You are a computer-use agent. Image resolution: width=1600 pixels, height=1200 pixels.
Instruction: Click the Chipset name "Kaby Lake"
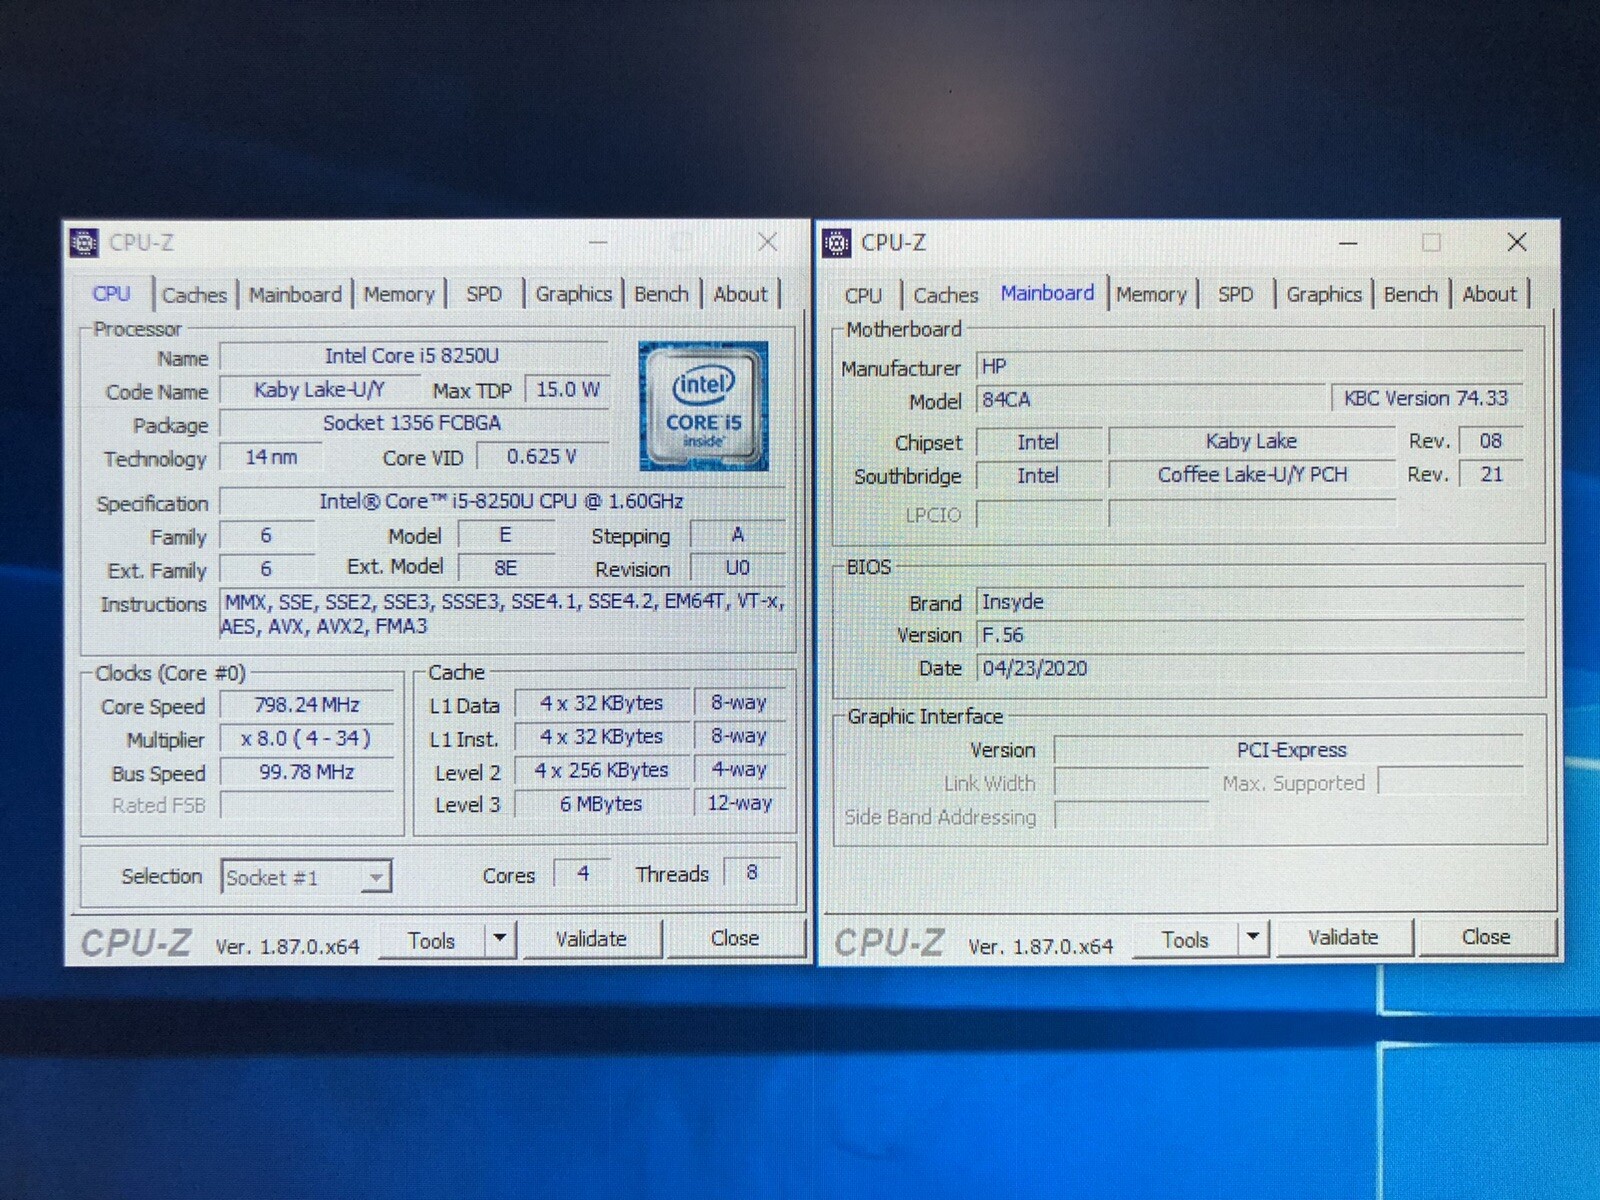coord(1251,441)
